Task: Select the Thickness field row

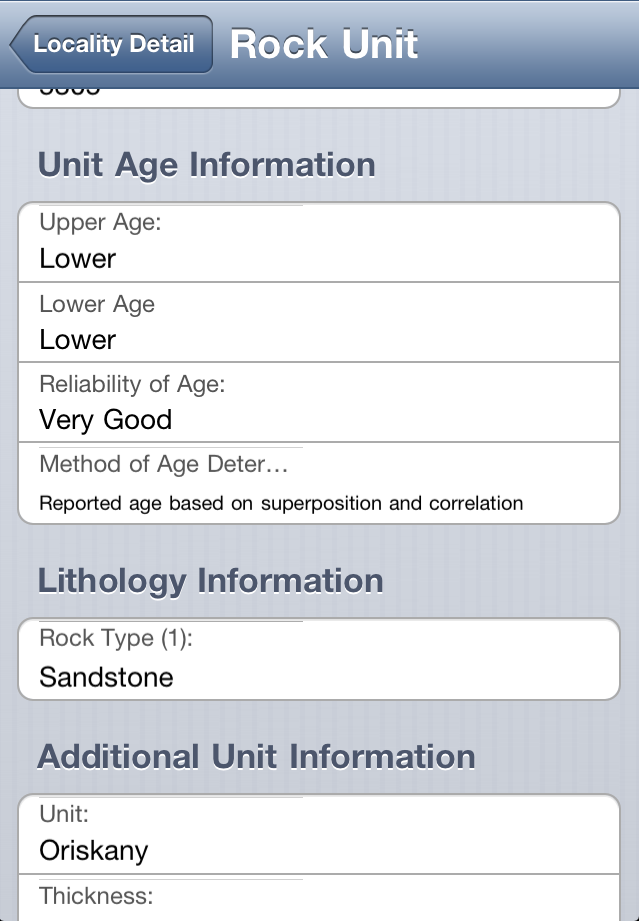Action: coord(318,898)
